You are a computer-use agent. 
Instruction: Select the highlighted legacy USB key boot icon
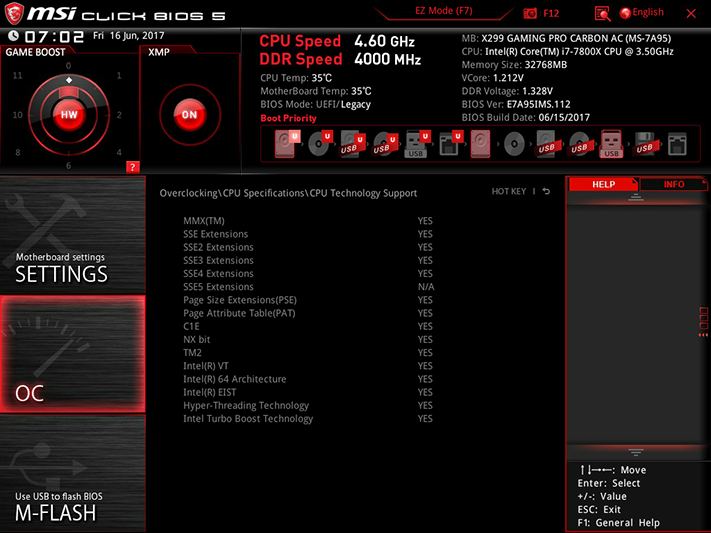611,144
